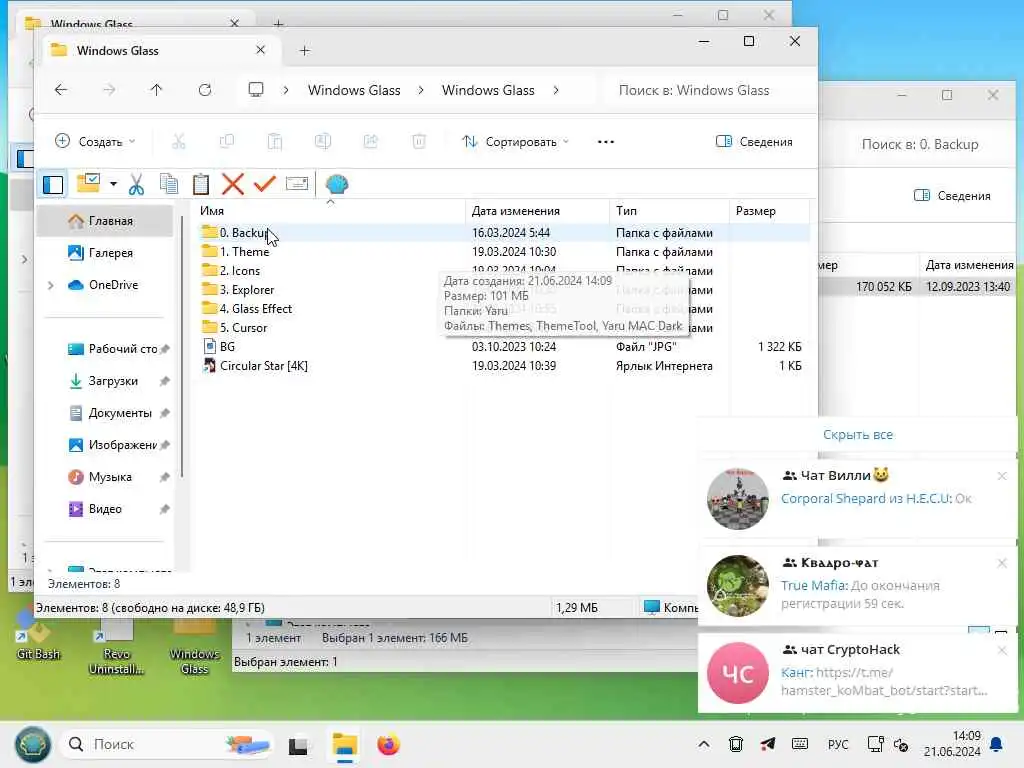Close the Windows Glass tab

[x=261, y=50]
